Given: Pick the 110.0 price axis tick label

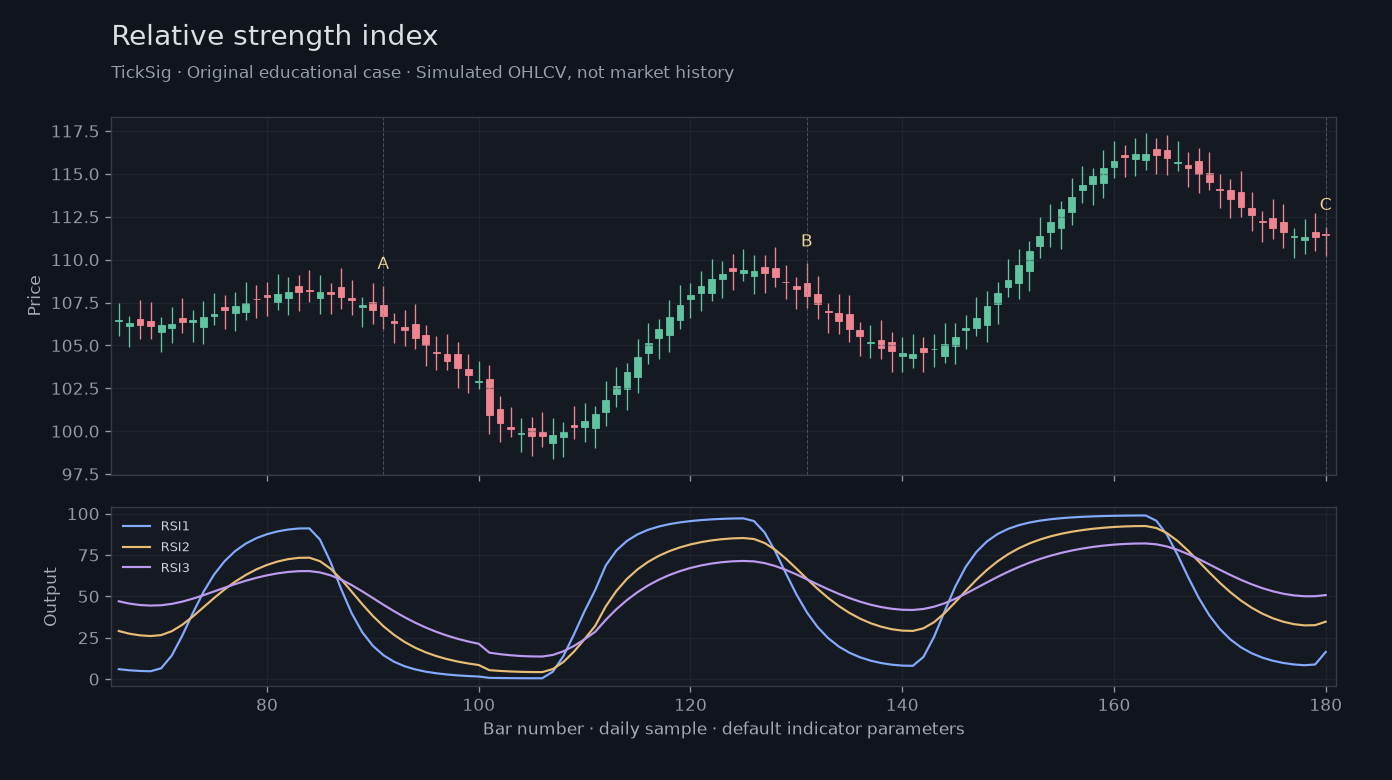Looking at the screenshot, I should 76,261.
